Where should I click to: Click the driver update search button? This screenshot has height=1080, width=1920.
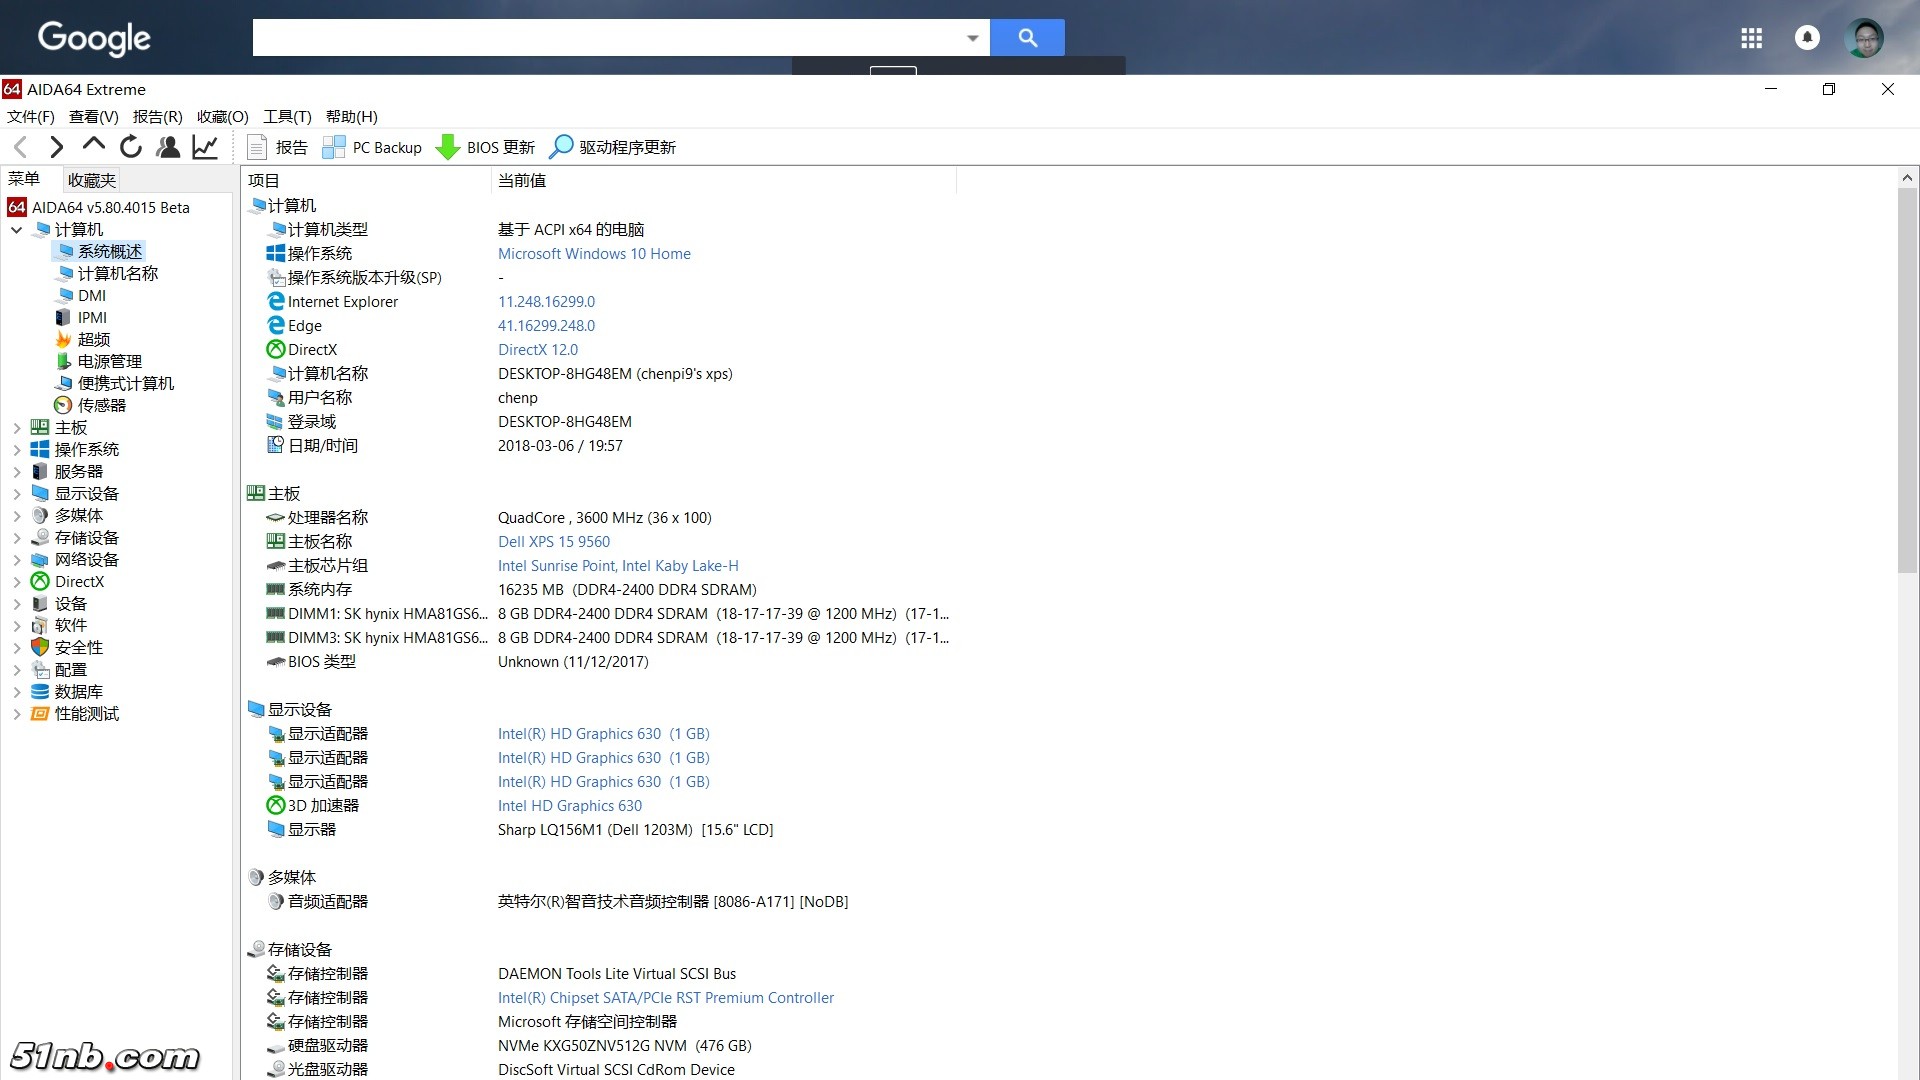click(613, 147)
